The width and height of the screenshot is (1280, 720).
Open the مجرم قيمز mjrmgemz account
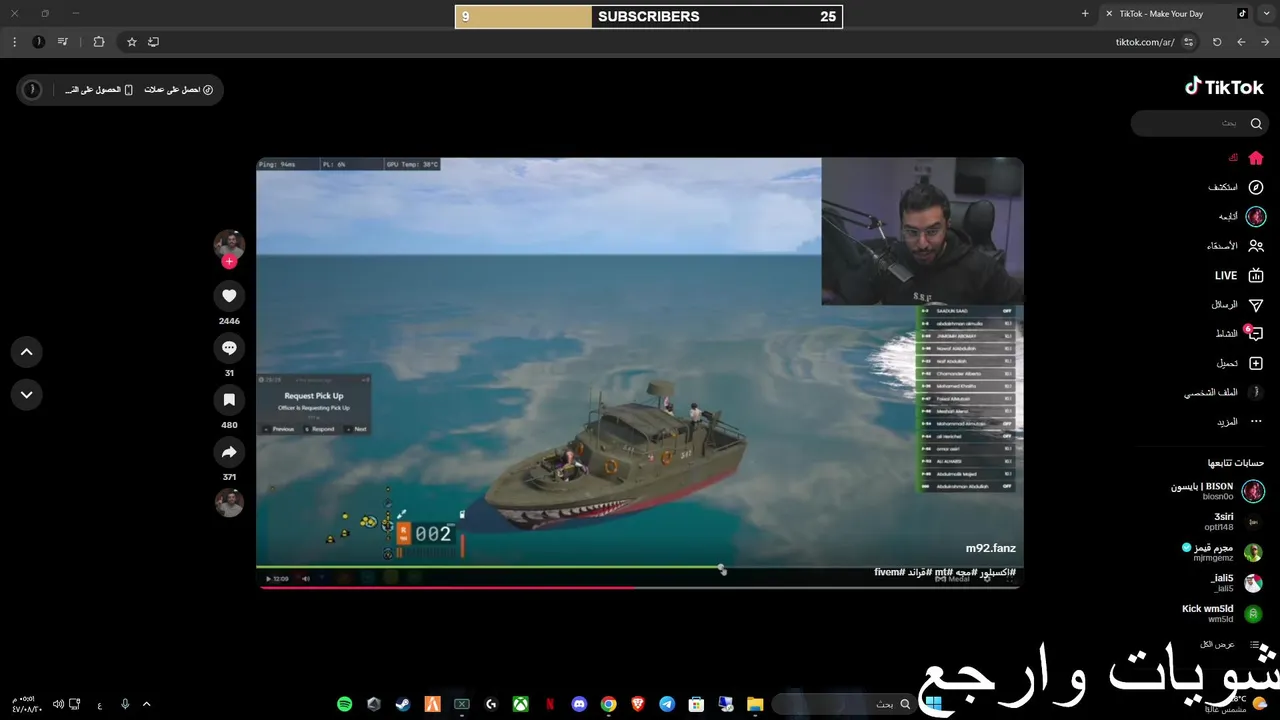[x=1222, y=553]
